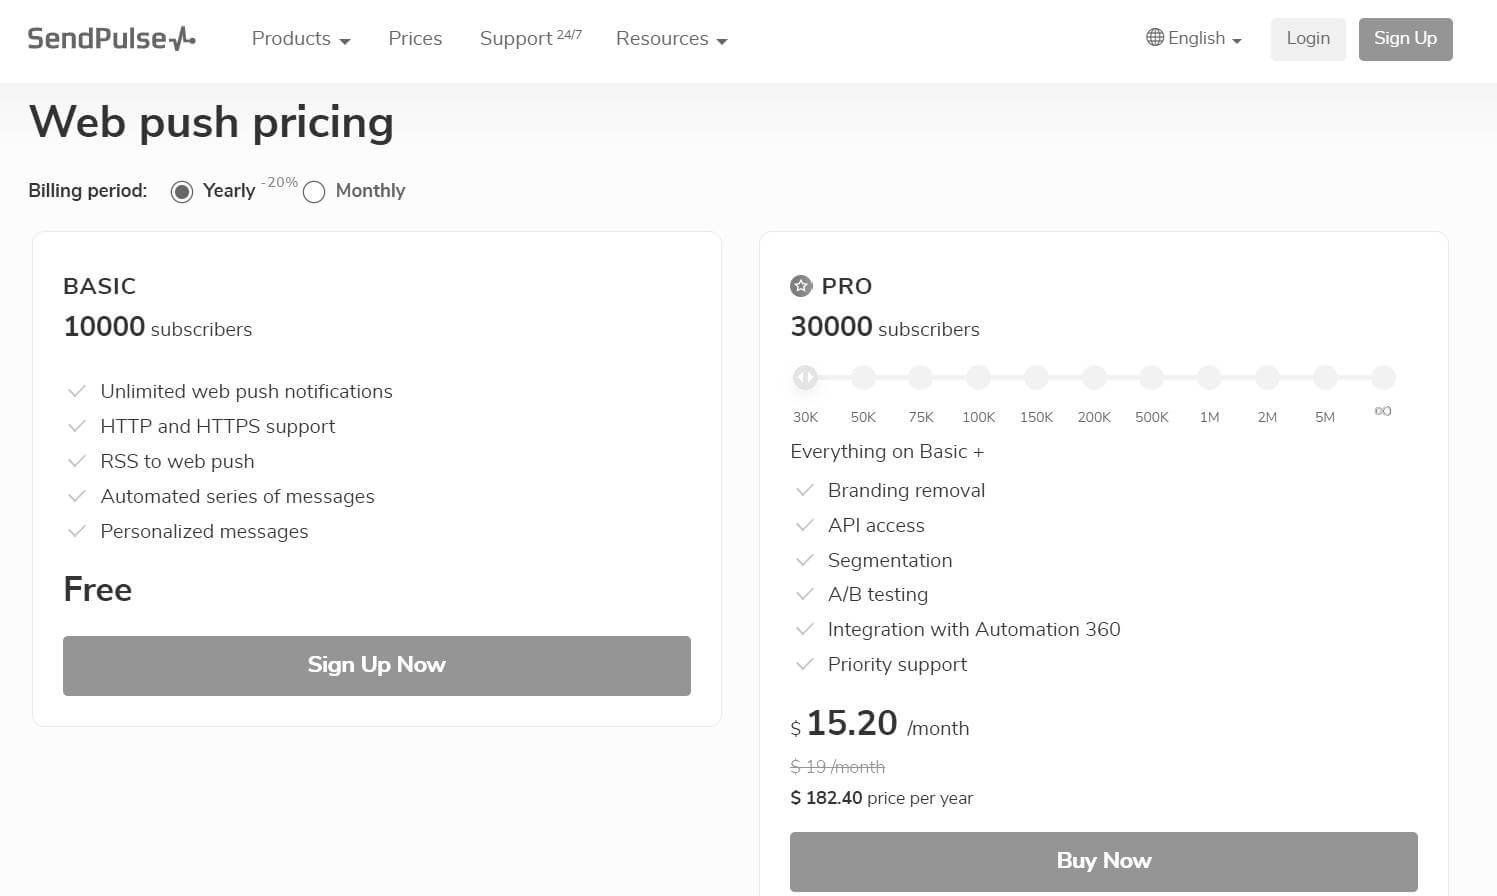Click Integration with Automation 360 text
Image resolution: width=1497 pixels, height=896 pixels.
pyautogui.click(x=974, y=629)
